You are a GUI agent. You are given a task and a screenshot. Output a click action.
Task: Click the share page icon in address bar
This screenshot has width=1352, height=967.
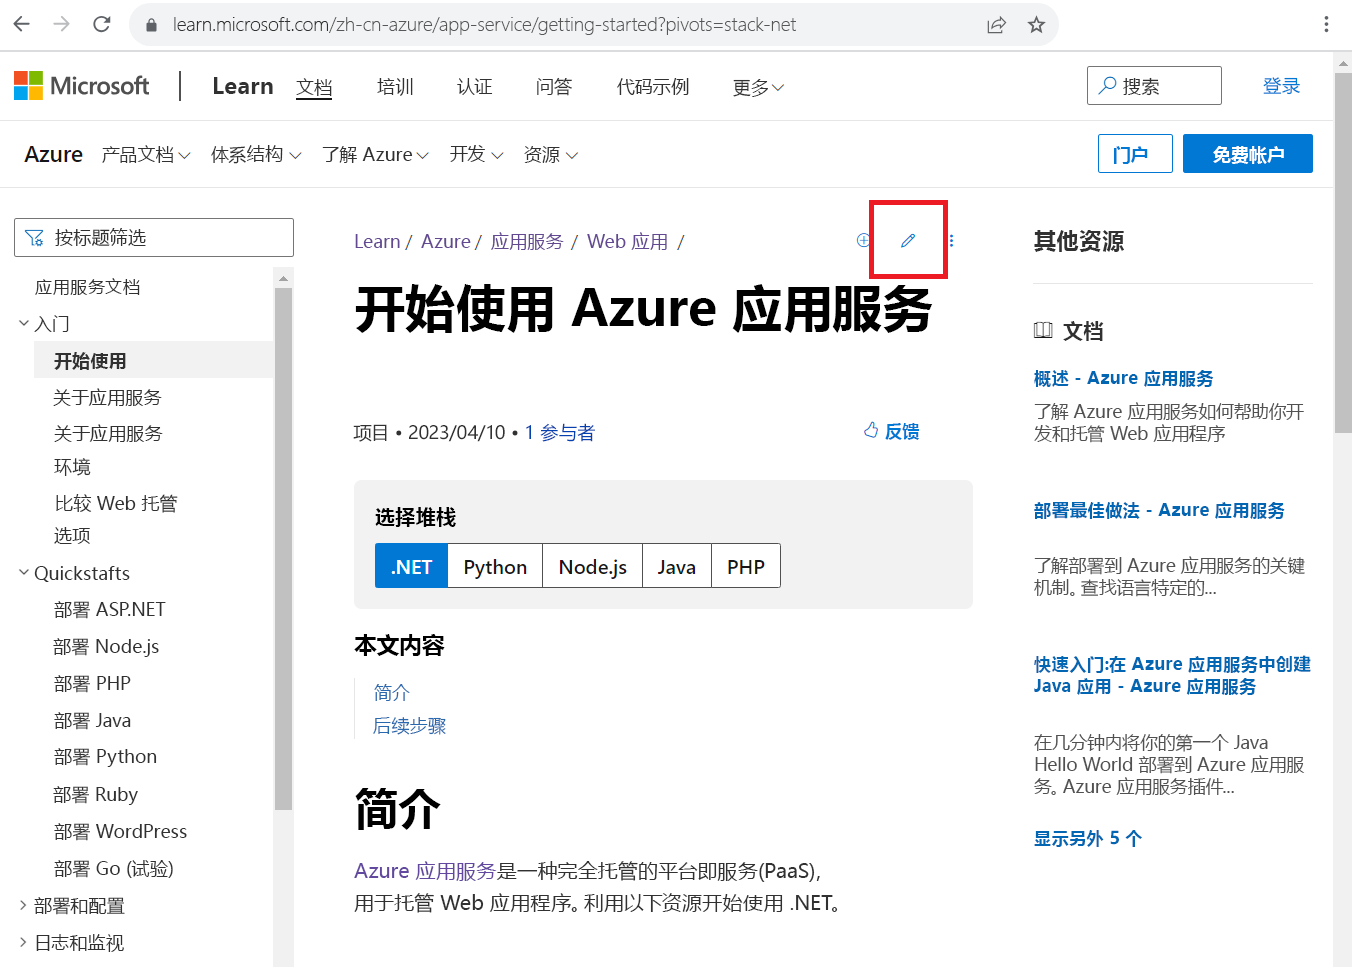996,25
